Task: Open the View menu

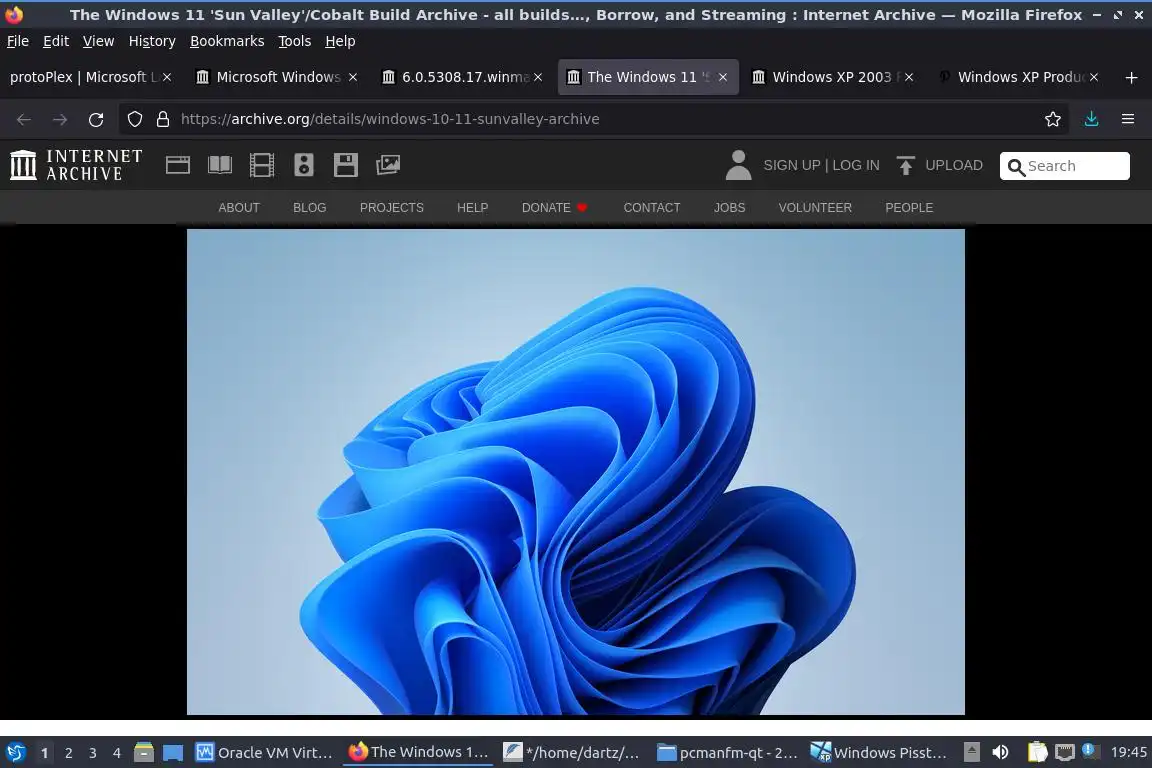Action: 98,41
